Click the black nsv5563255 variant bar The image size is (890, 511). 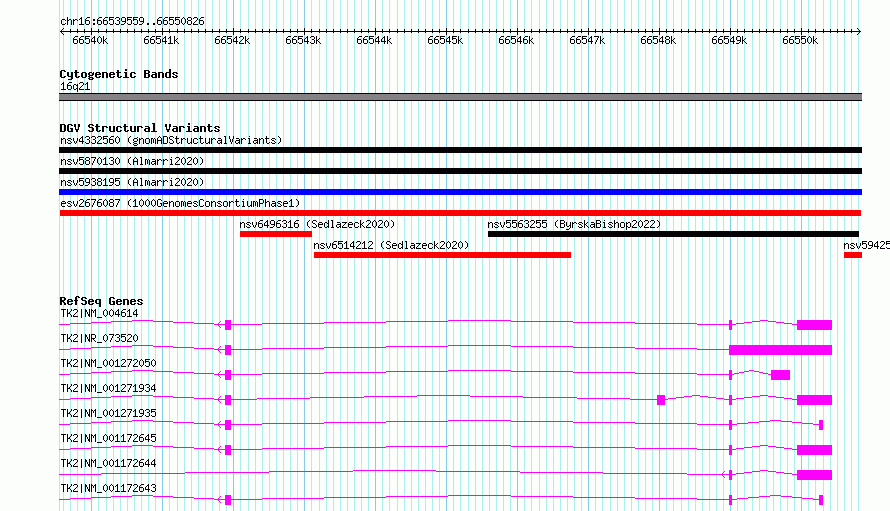coord(673,234)
